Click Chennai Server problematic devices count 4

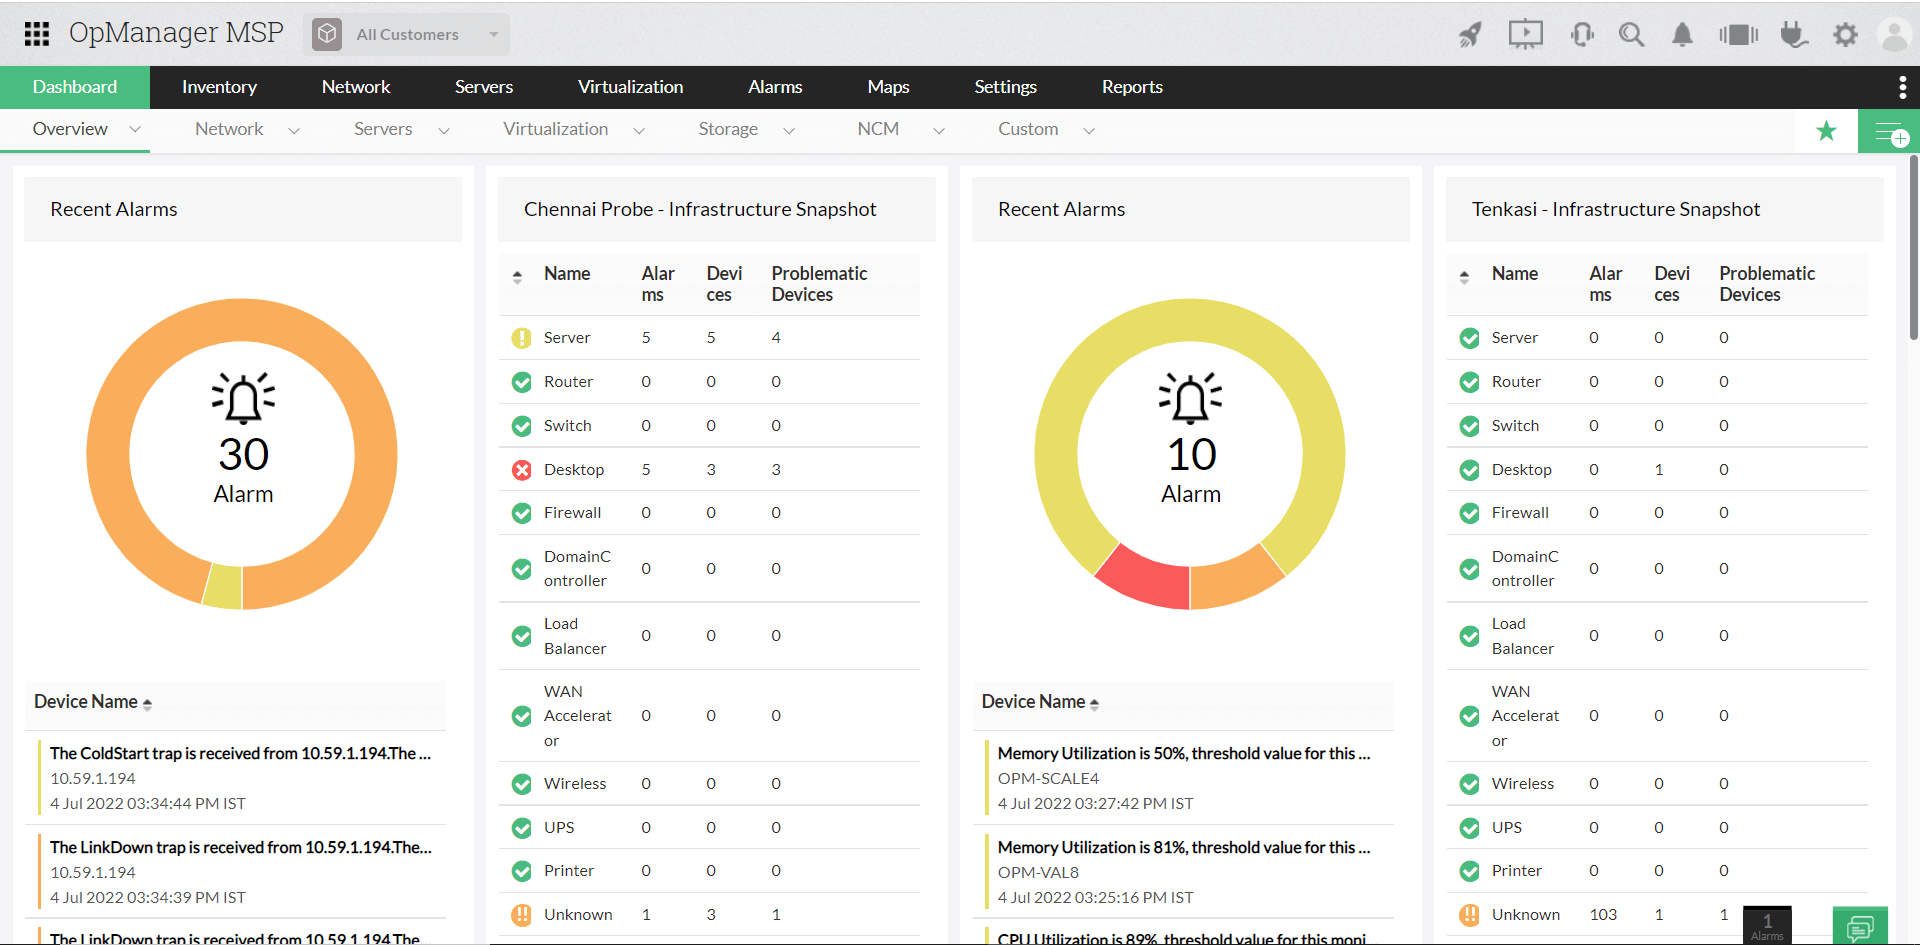776,338
